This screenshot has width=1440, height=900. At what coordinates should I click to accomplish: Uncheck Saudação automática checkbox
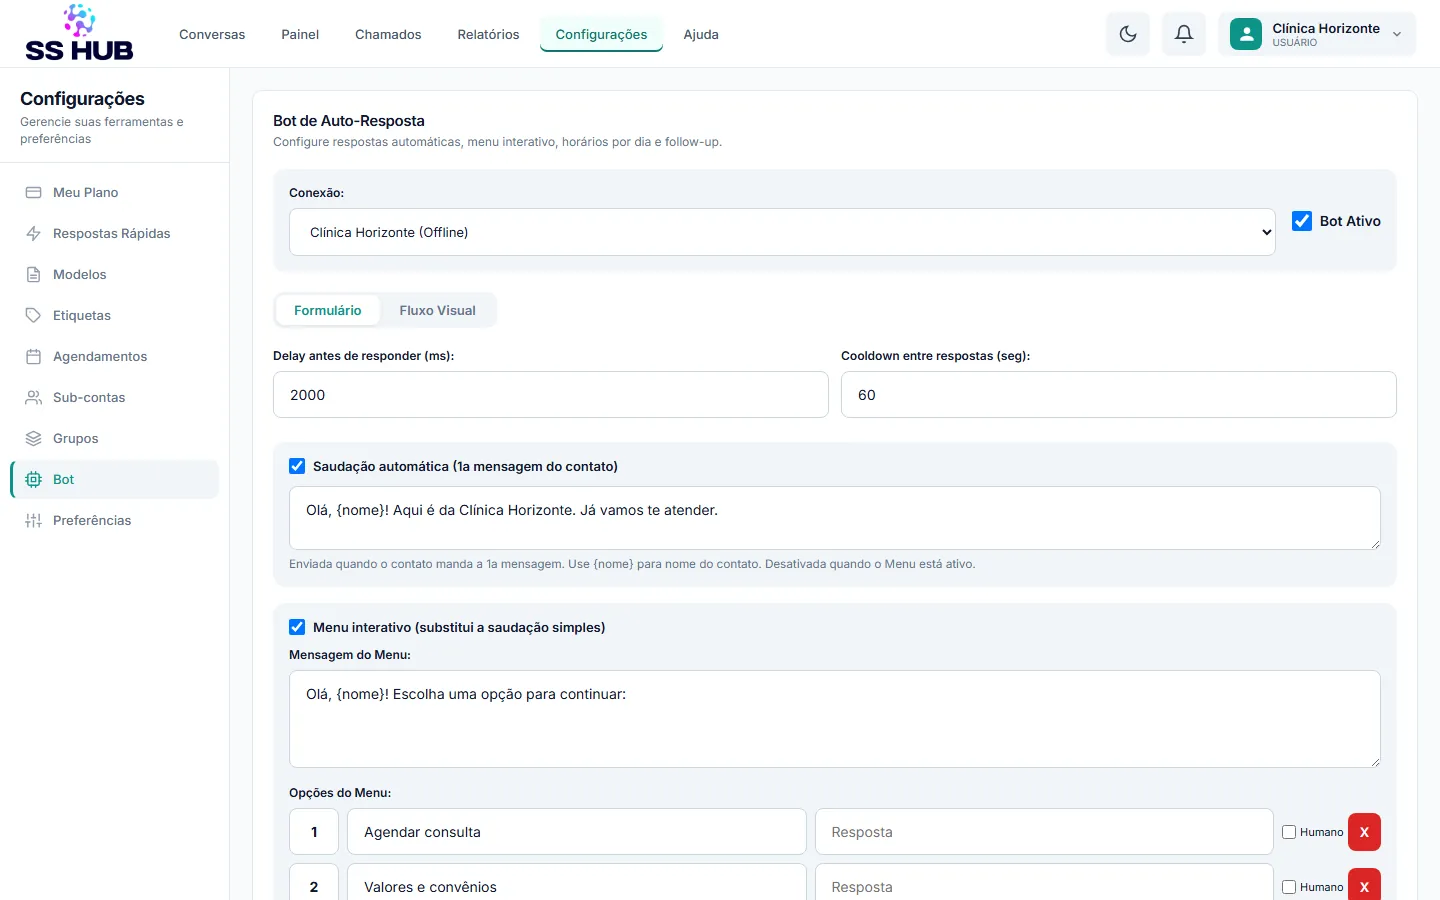297,466
